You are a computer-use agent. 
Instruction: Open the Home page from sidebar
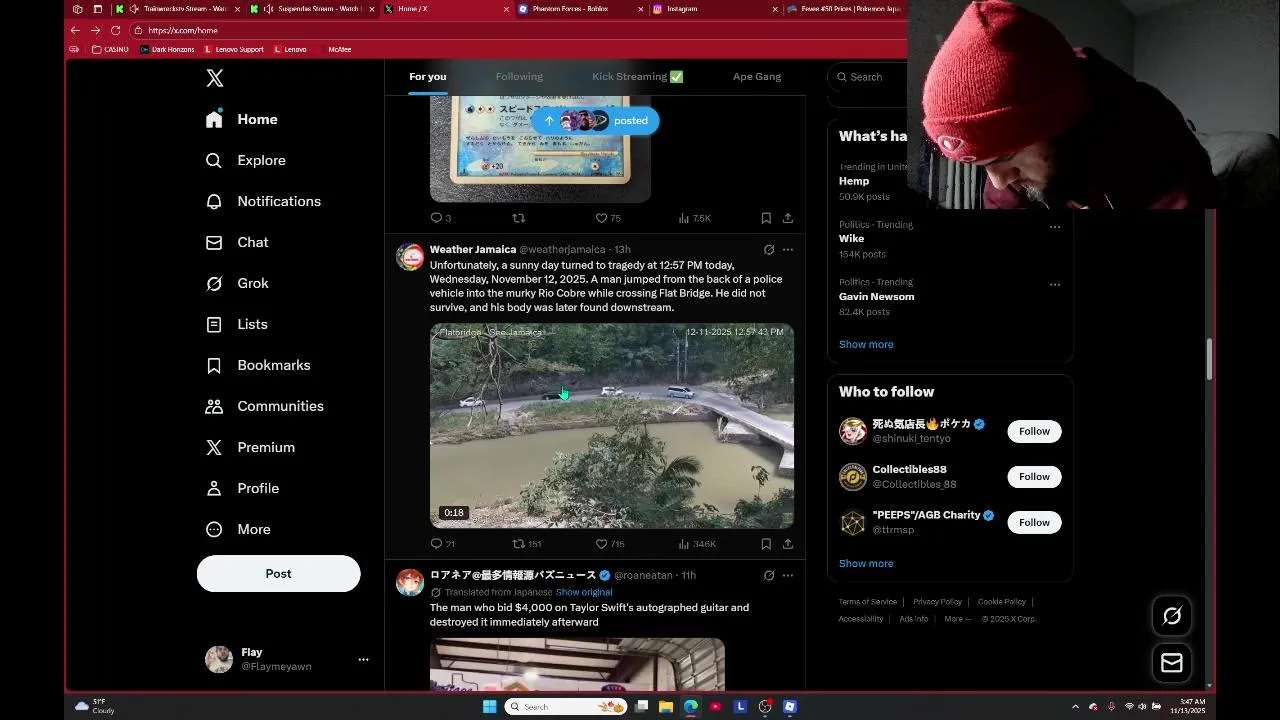click(x=242, y=119)
